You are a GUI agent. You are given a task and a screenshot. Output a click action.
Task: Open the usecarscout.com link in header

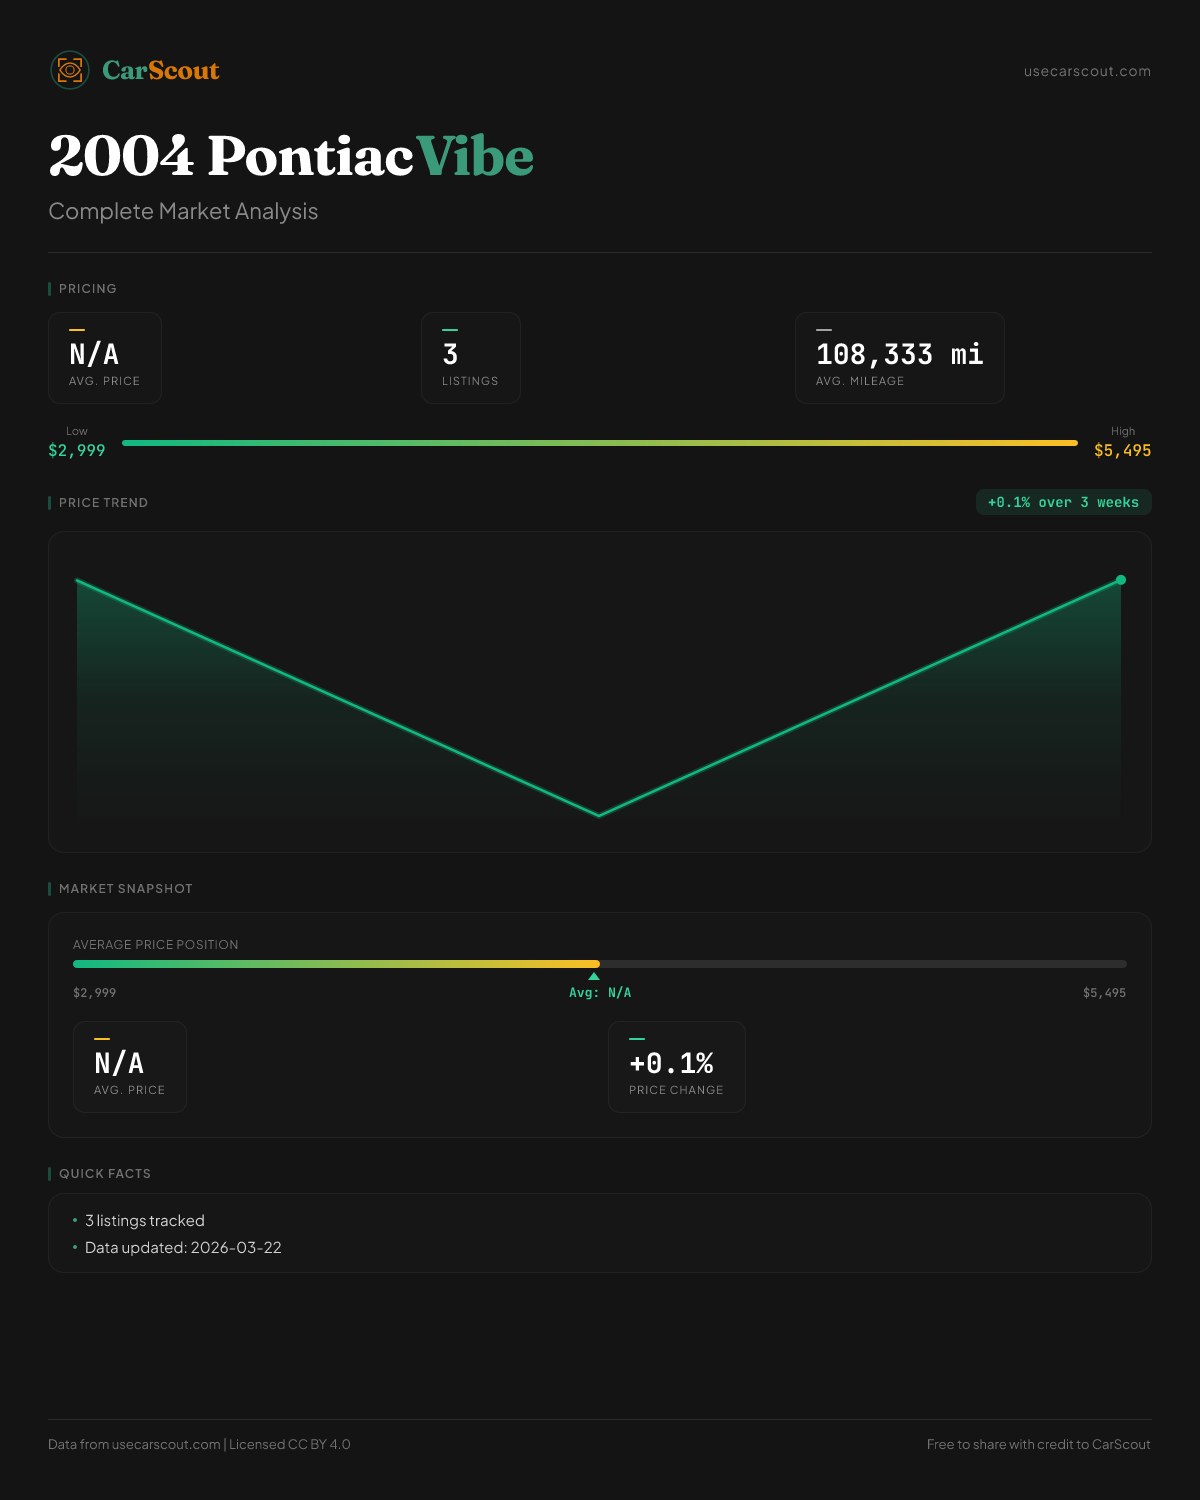pos(1087,71)
